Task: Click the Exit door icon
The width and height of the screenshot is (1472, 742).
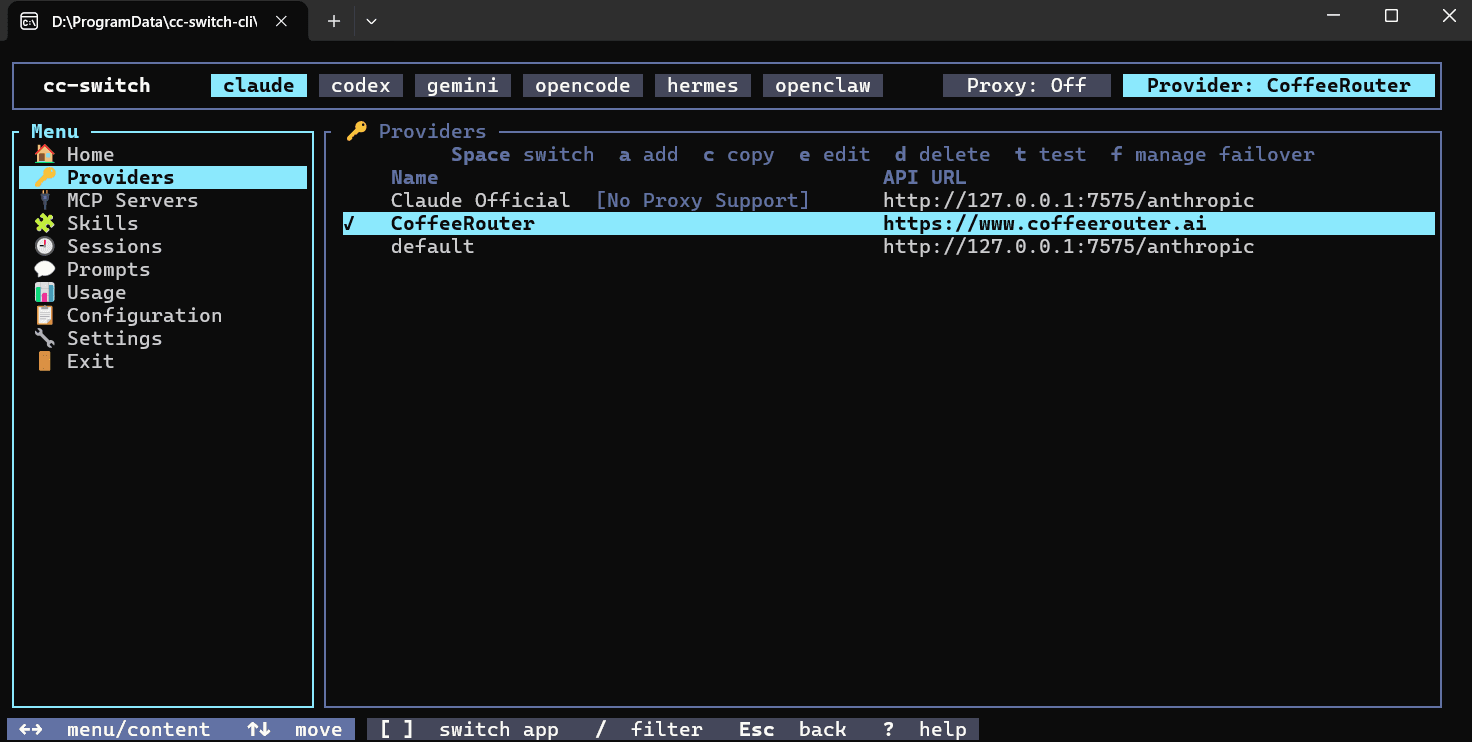Action: [44, 361]
